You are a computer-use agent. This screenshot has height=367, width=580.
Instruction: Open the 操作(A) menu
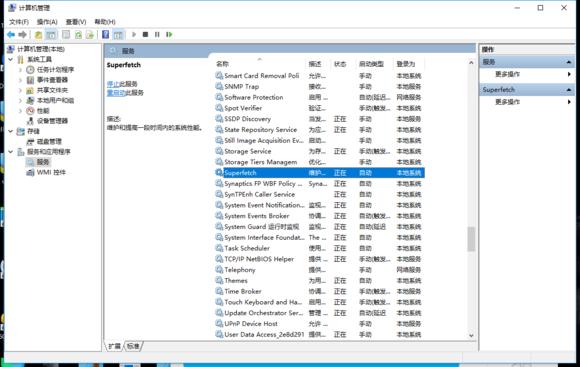[47, 22]
